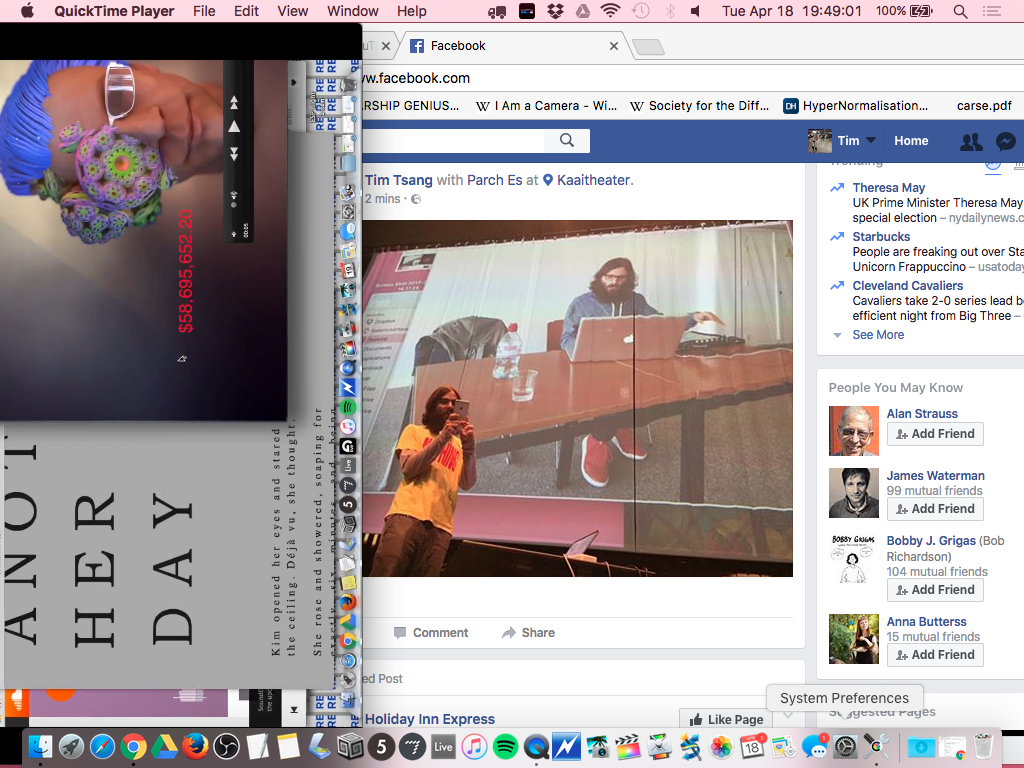1024x768 pixels.
Task: Open 'Society for the Diff...' bookmark
Action: point(699,106)
